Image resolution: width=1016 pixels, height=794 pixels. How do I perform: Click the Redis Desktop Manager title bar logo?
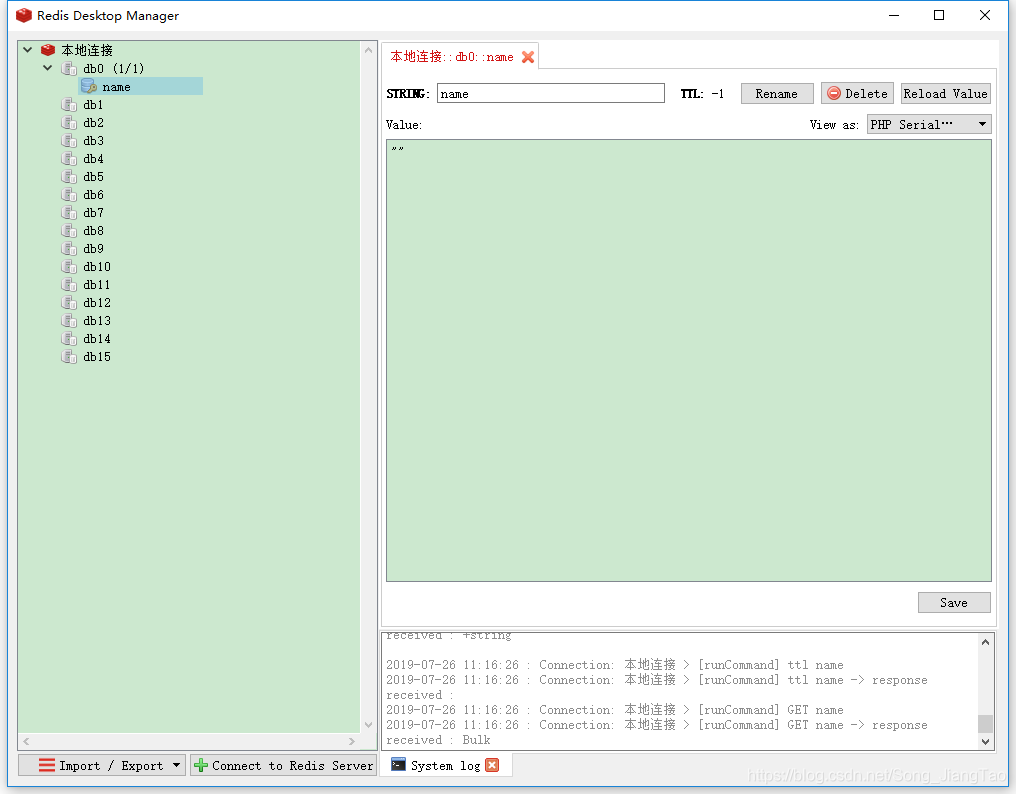point(24,16)
